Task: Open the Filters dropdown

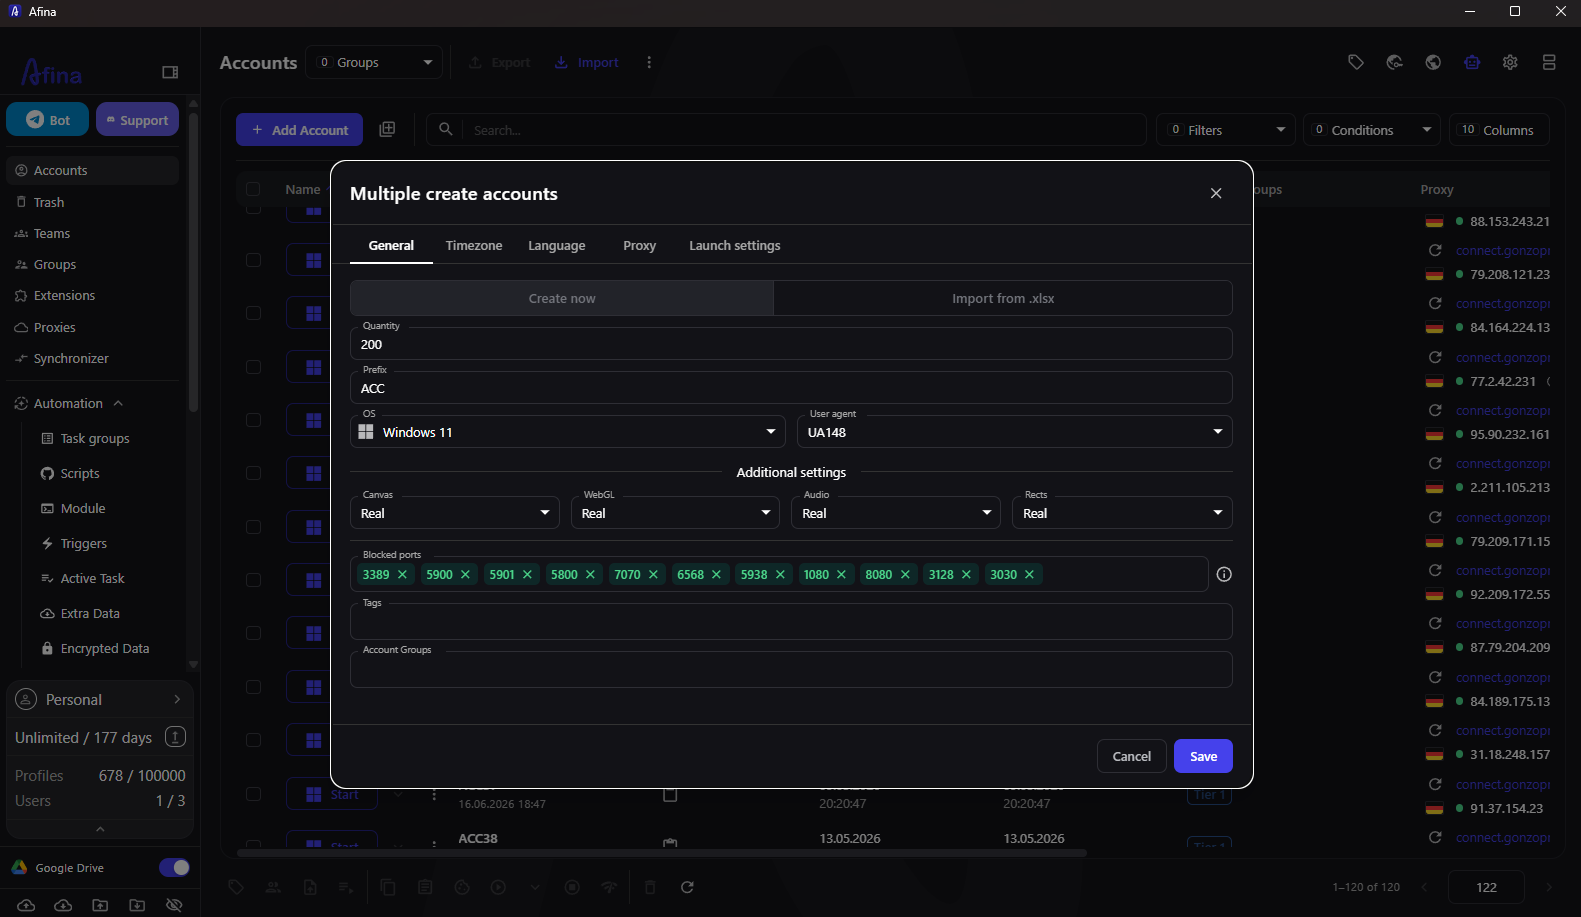Action: [1226, 130]
